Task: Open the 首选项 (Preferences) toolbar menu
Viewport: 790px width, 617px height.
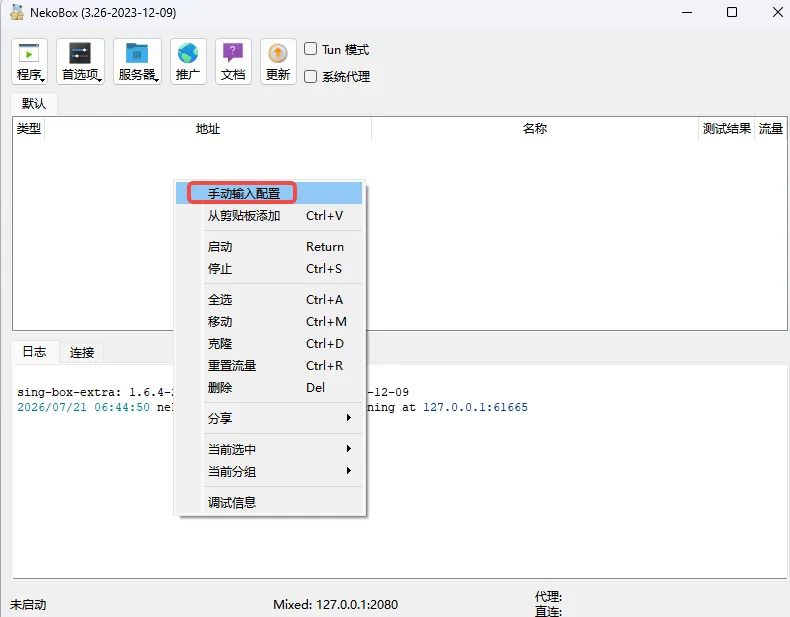Action: click(81, 61)
